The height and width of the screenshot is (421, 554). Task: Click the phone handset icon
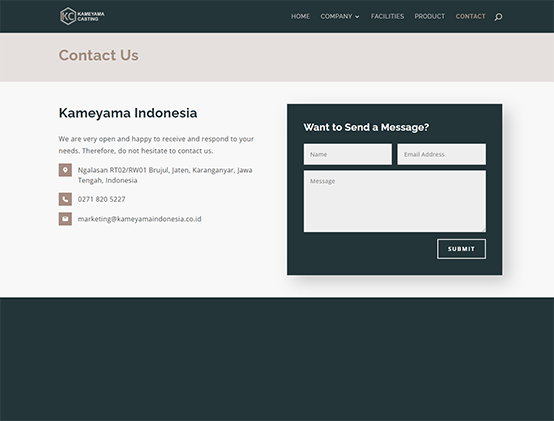pyautogui.click(x=65, y=199)
